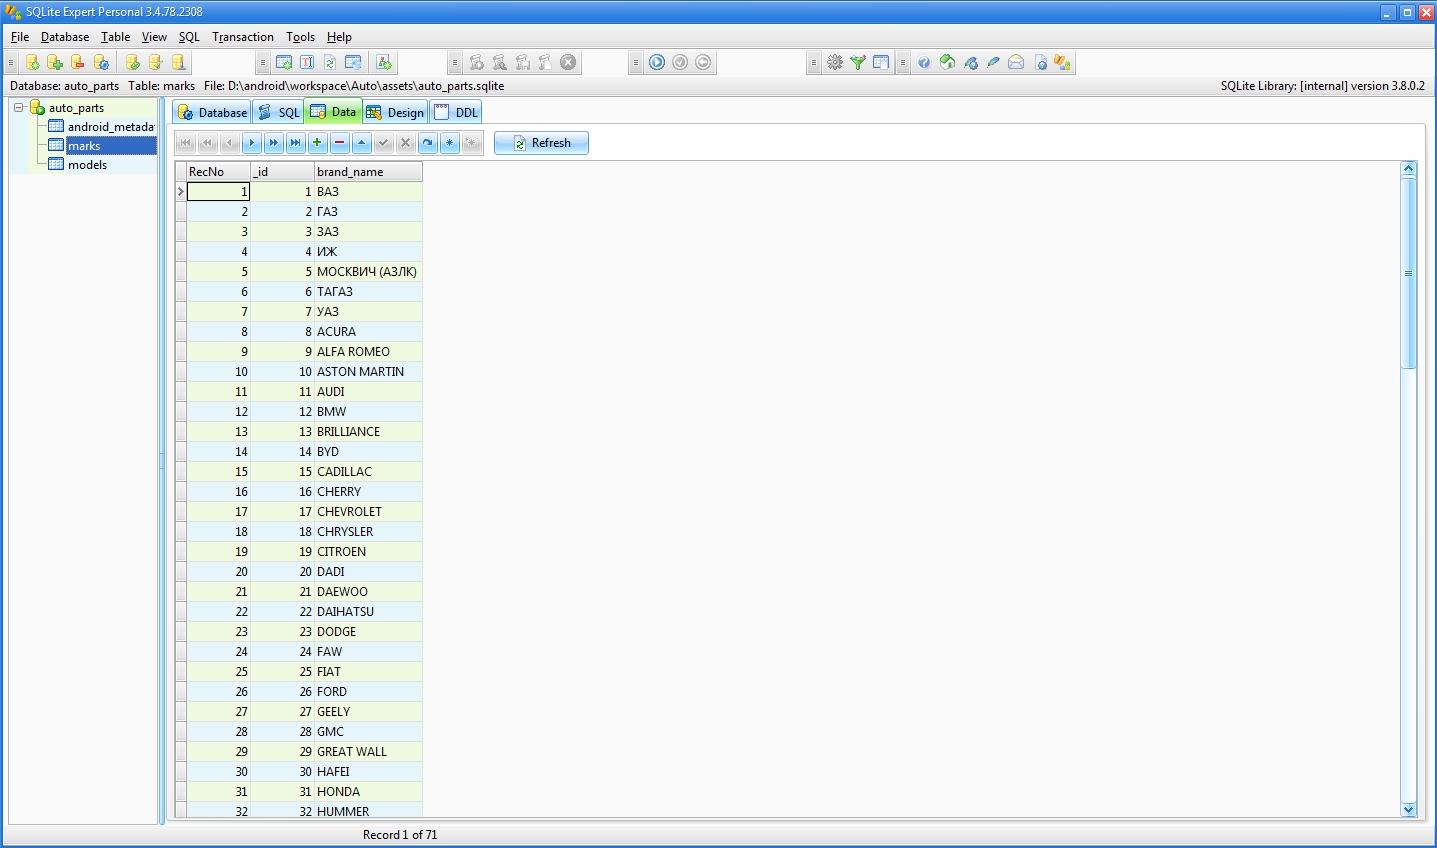The height and width of the screenshot is (848, 1437).
Task: Open the options gear icon
Action: click(835, 62)
